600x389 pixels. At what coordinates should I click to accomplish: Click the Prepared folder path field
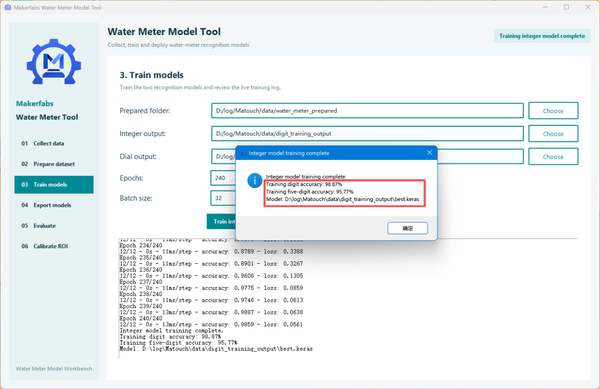pos(367,111)
